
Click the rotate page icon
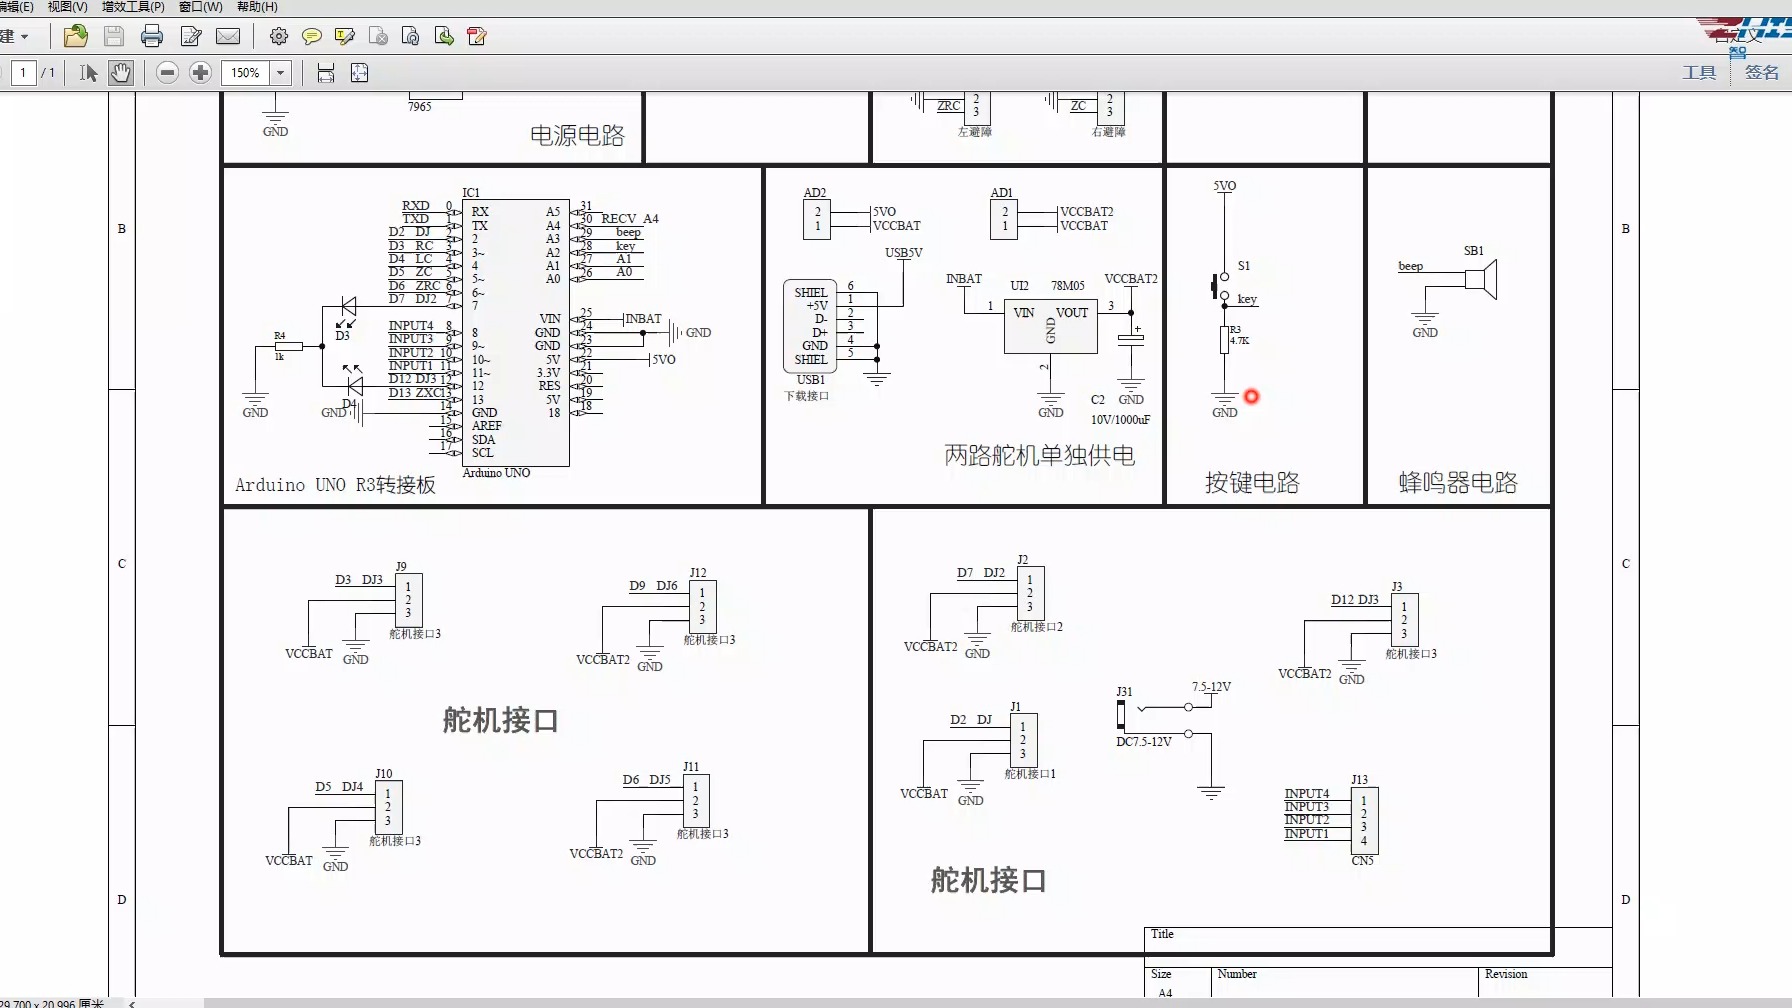point(411,37)
